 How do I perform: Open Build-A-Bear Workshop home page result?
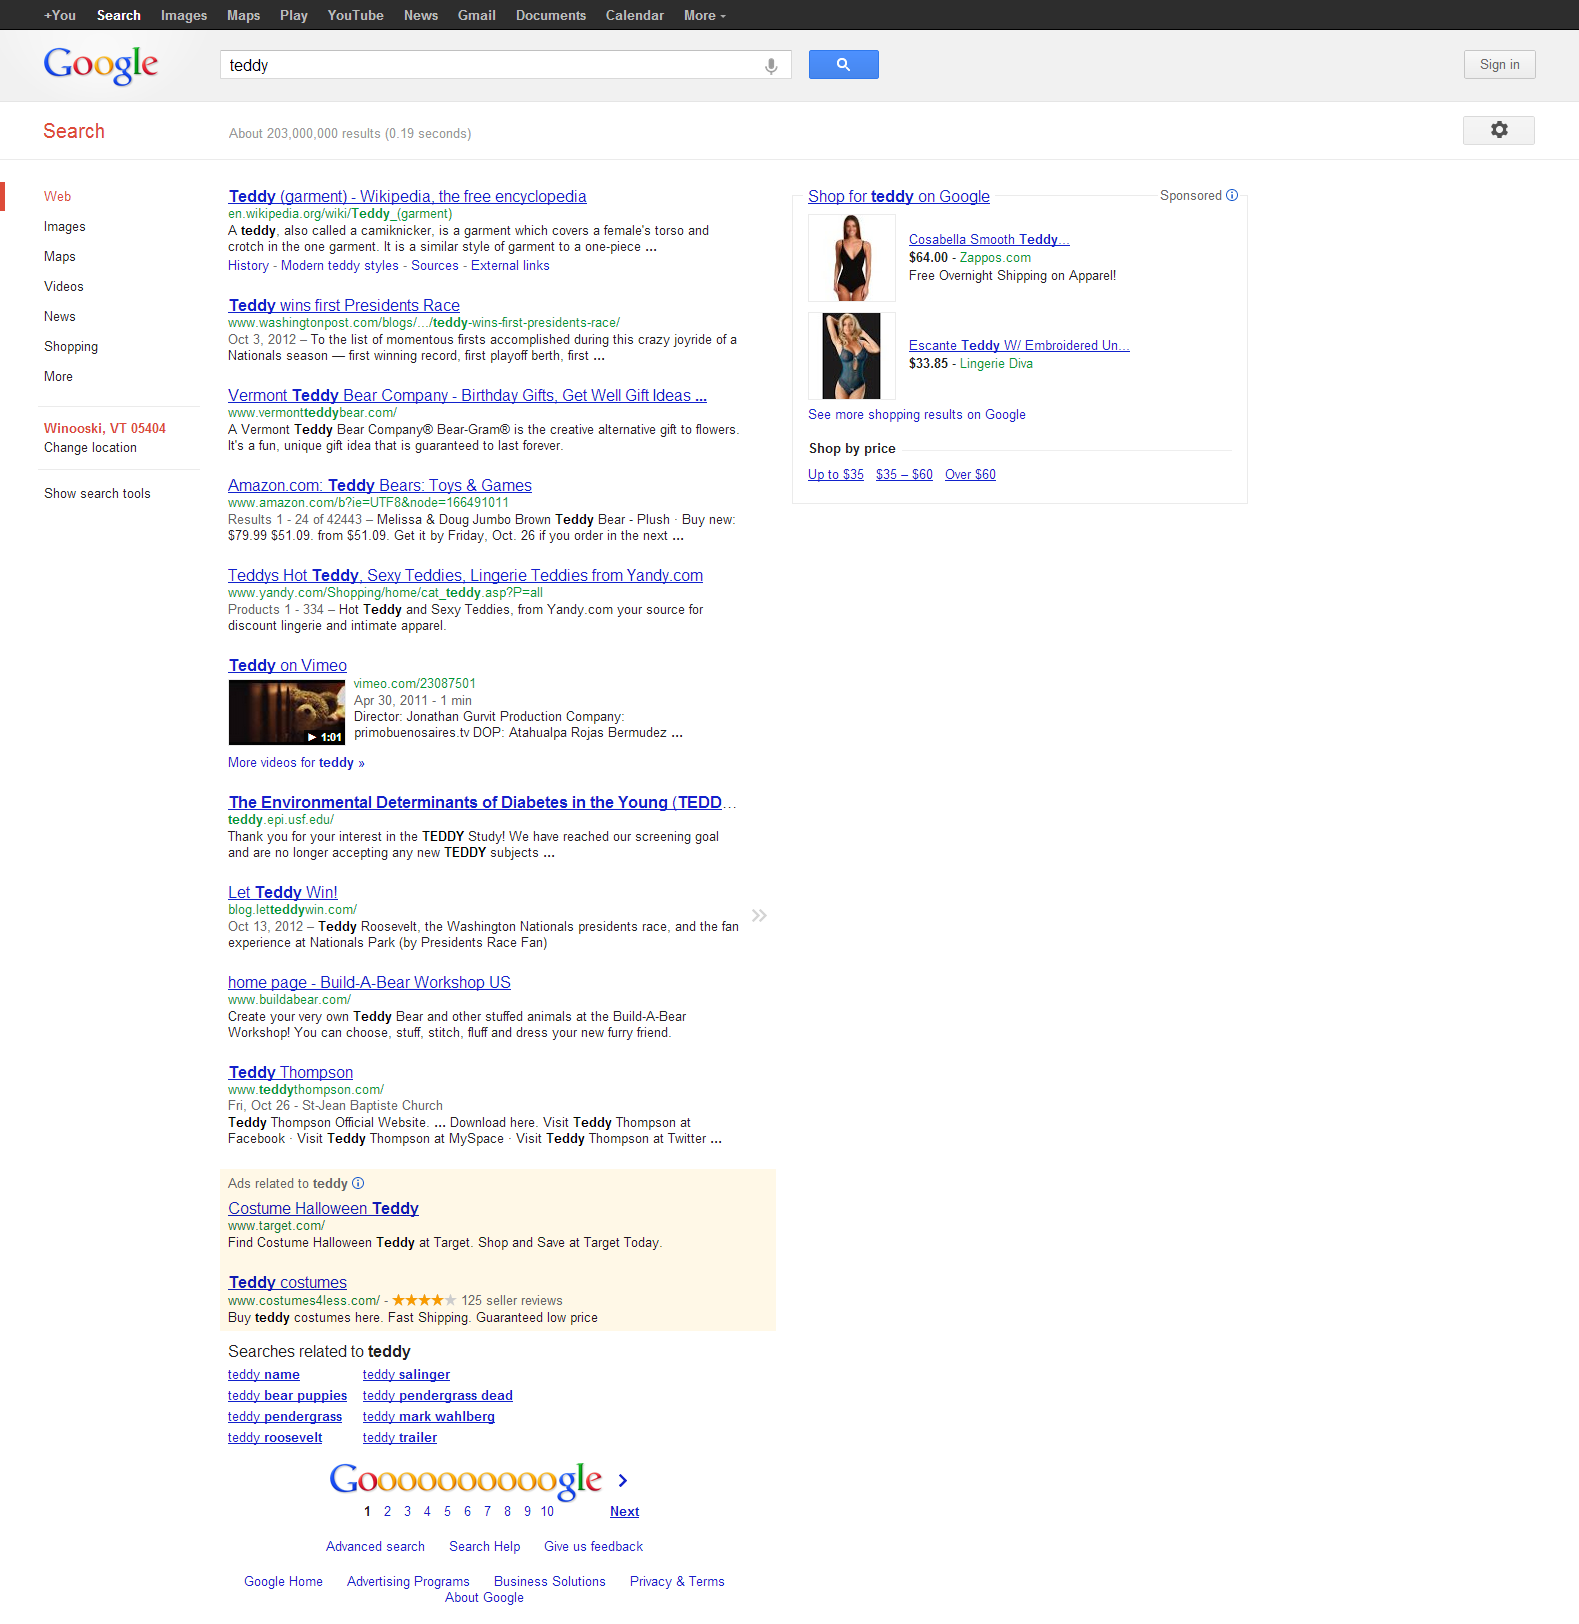tap(369, 982)
